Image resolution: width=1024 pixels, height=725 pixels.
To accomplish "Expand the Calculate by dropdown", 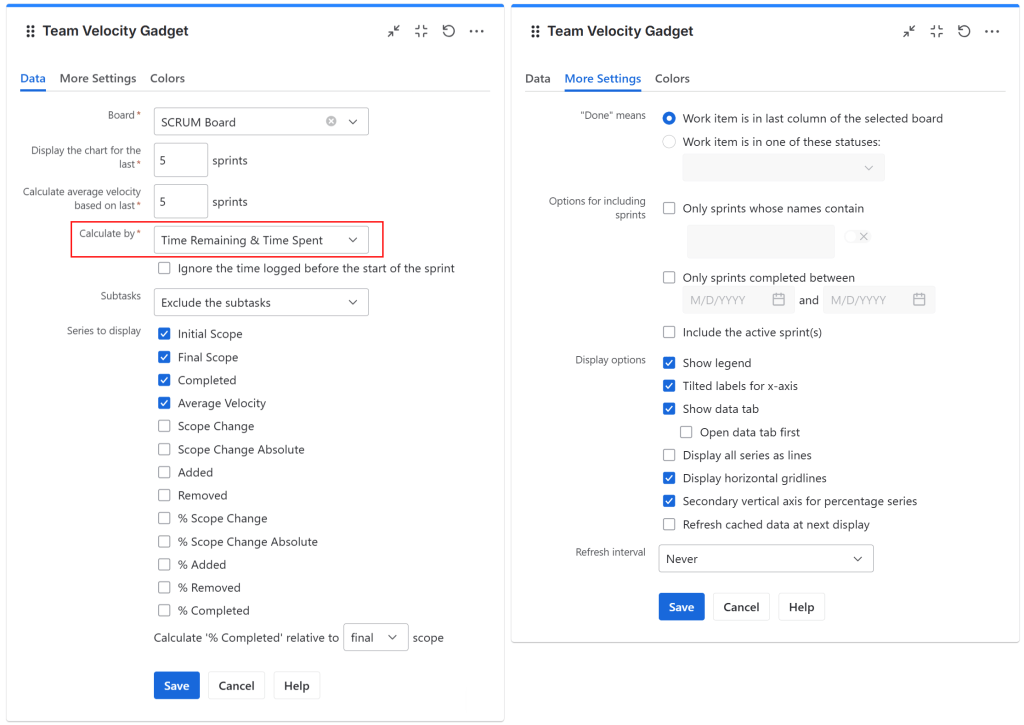I will (261, 240).
